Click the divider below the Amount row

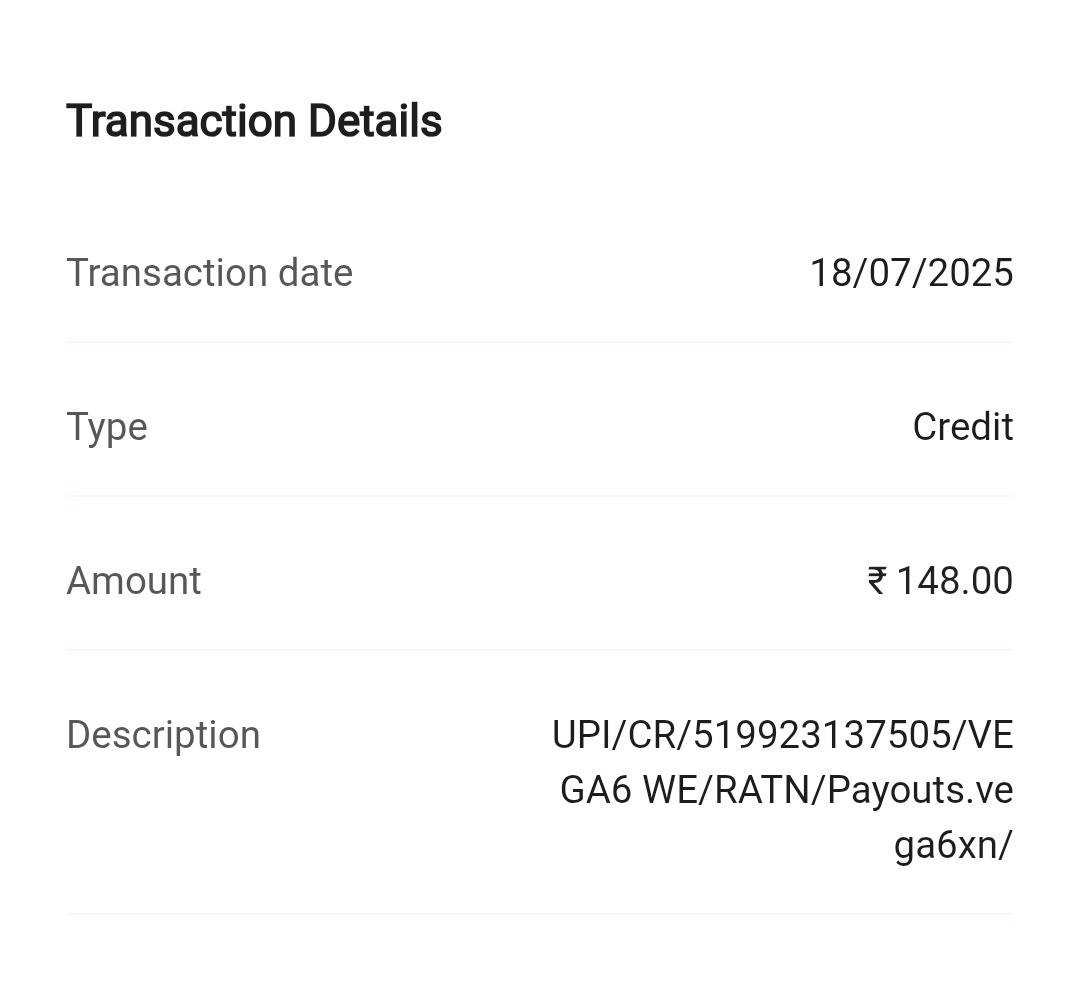click(540, 650)
